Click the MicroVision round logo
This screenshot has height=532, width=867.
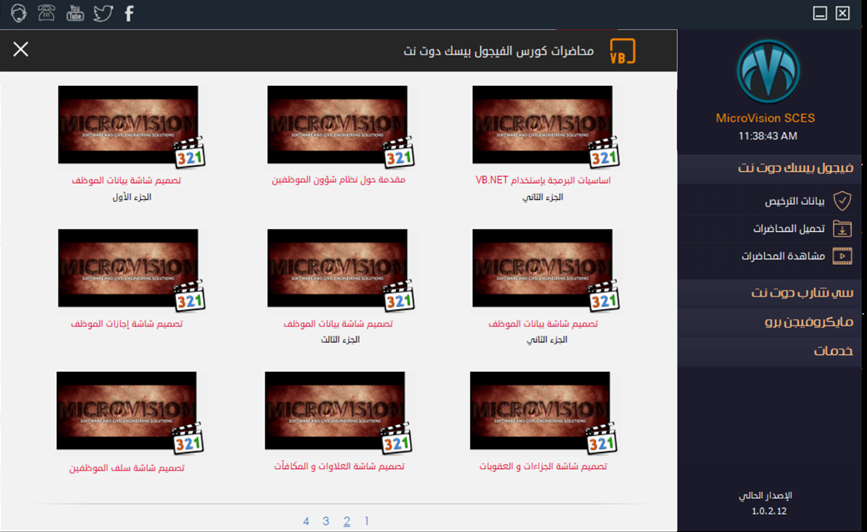coord(768,72)
